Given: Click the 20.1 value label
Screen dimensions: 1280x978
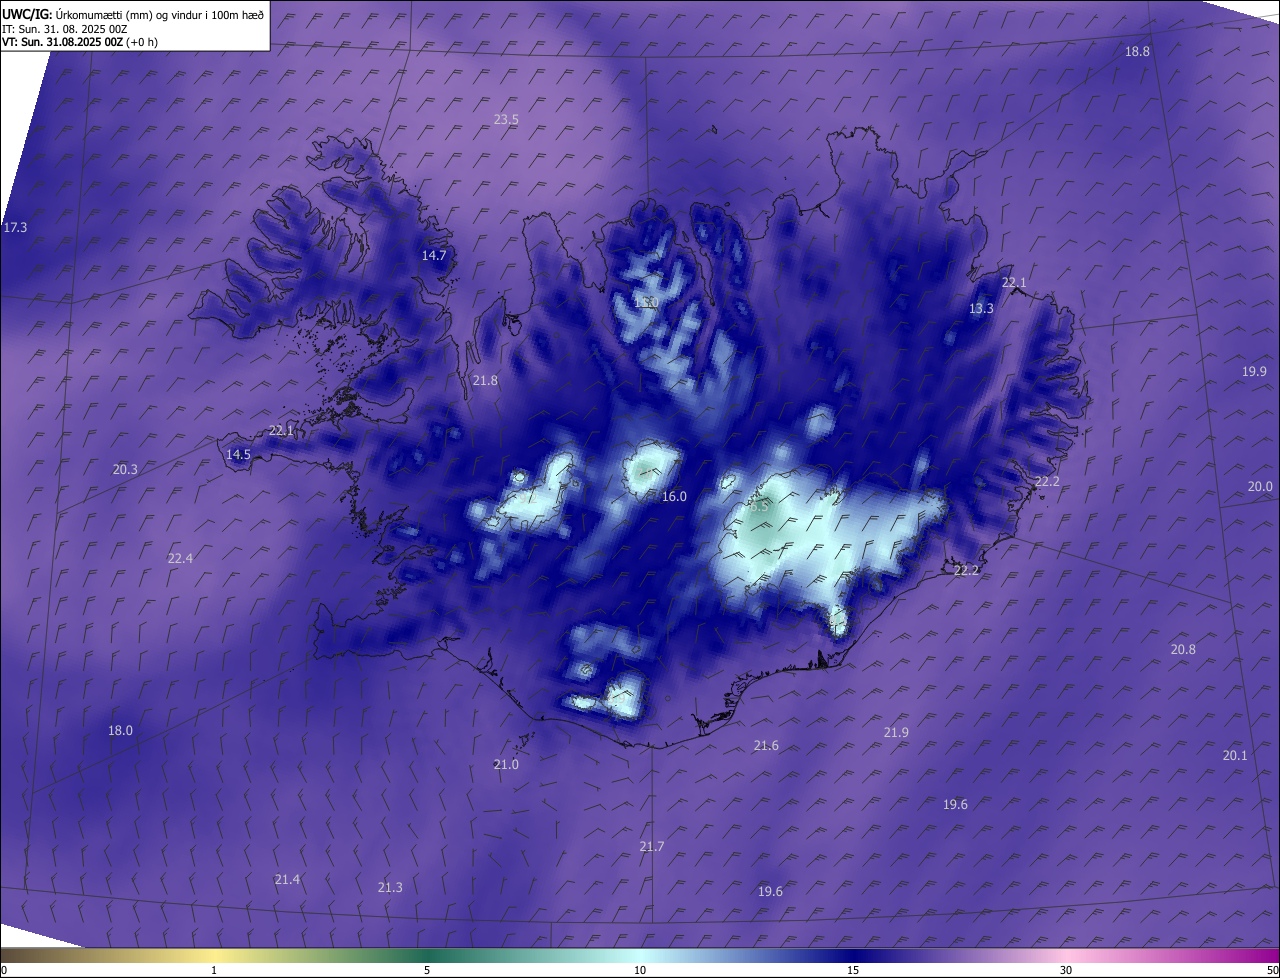Looking at the screenshot, I should point(1235,756).
